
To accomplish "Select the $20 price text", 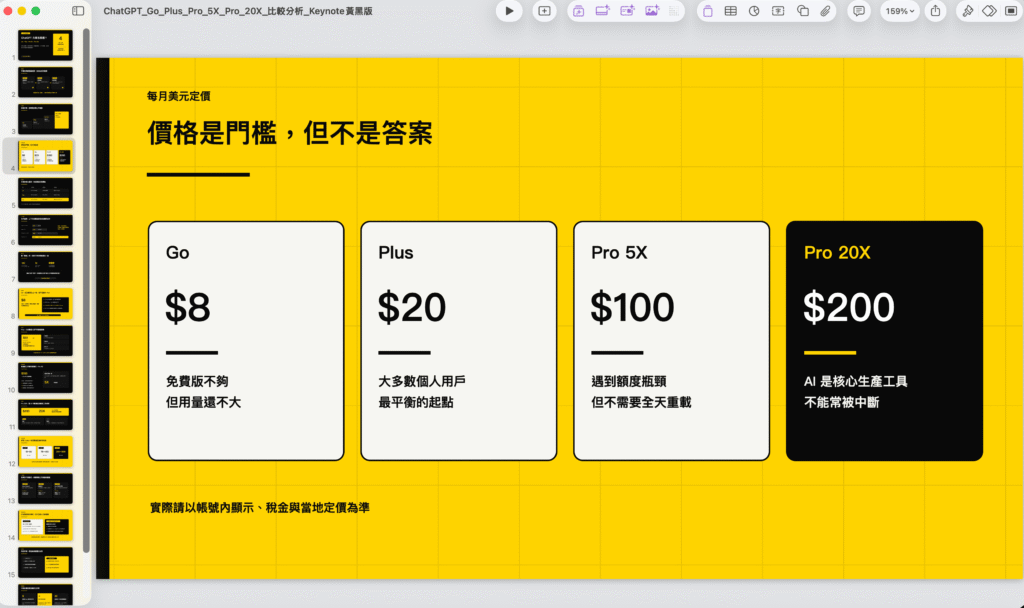I will [412, 307].
